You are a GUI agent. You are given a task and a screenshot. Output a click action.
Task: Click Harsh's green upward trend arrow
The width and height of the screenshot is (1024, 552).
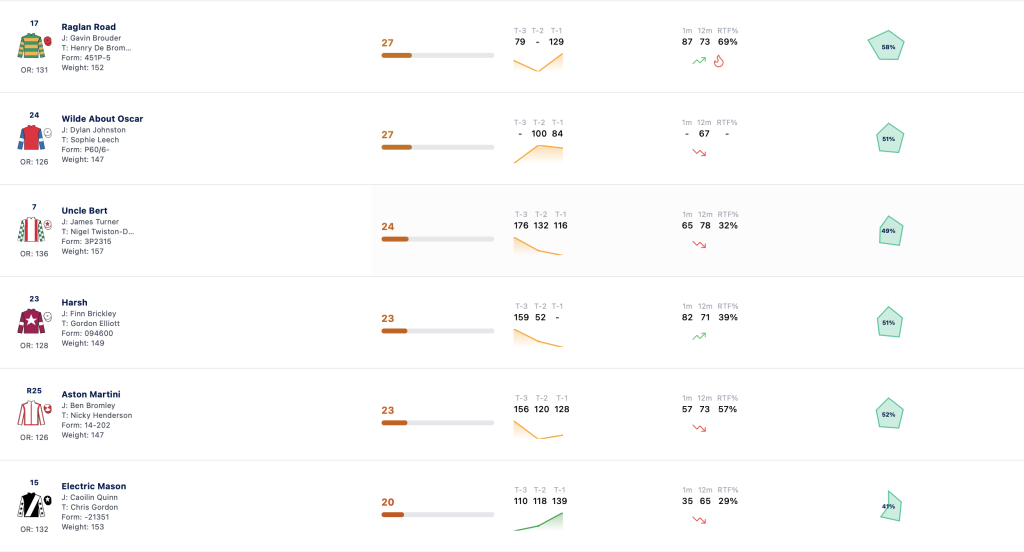(x=699, y=336)
